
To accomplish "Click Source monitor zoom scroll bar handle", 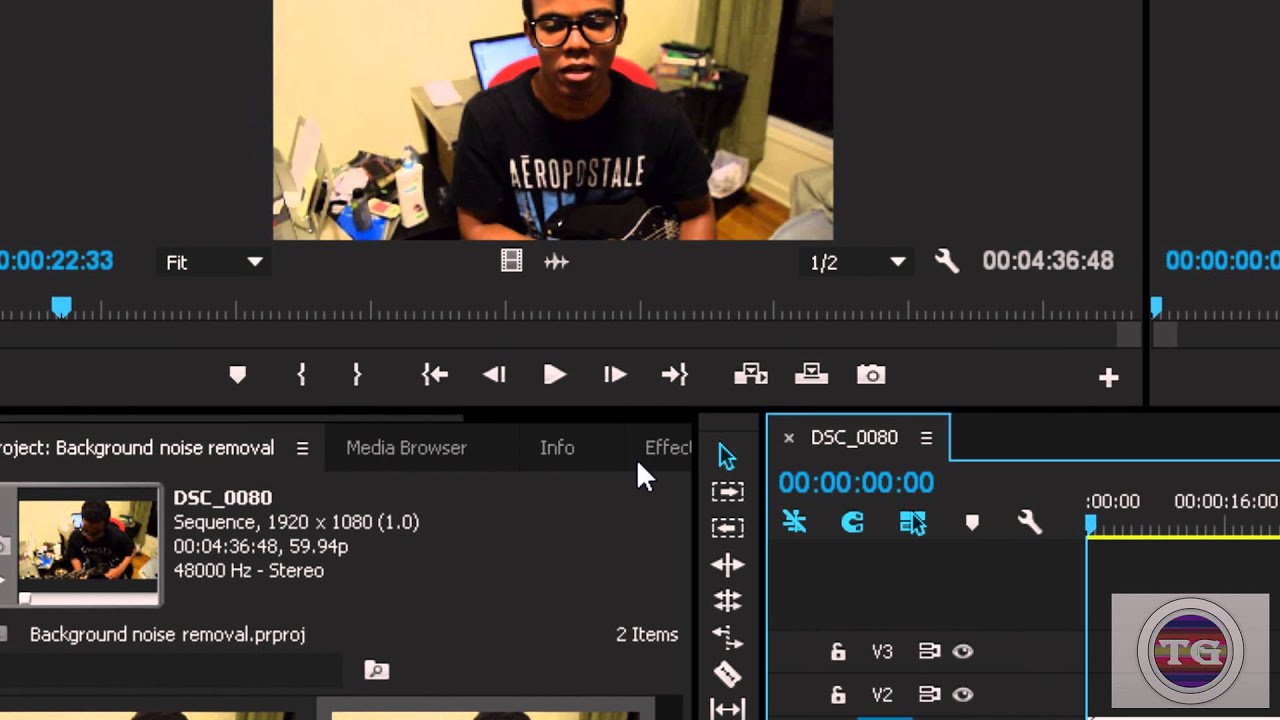I will coord(1129,336).
